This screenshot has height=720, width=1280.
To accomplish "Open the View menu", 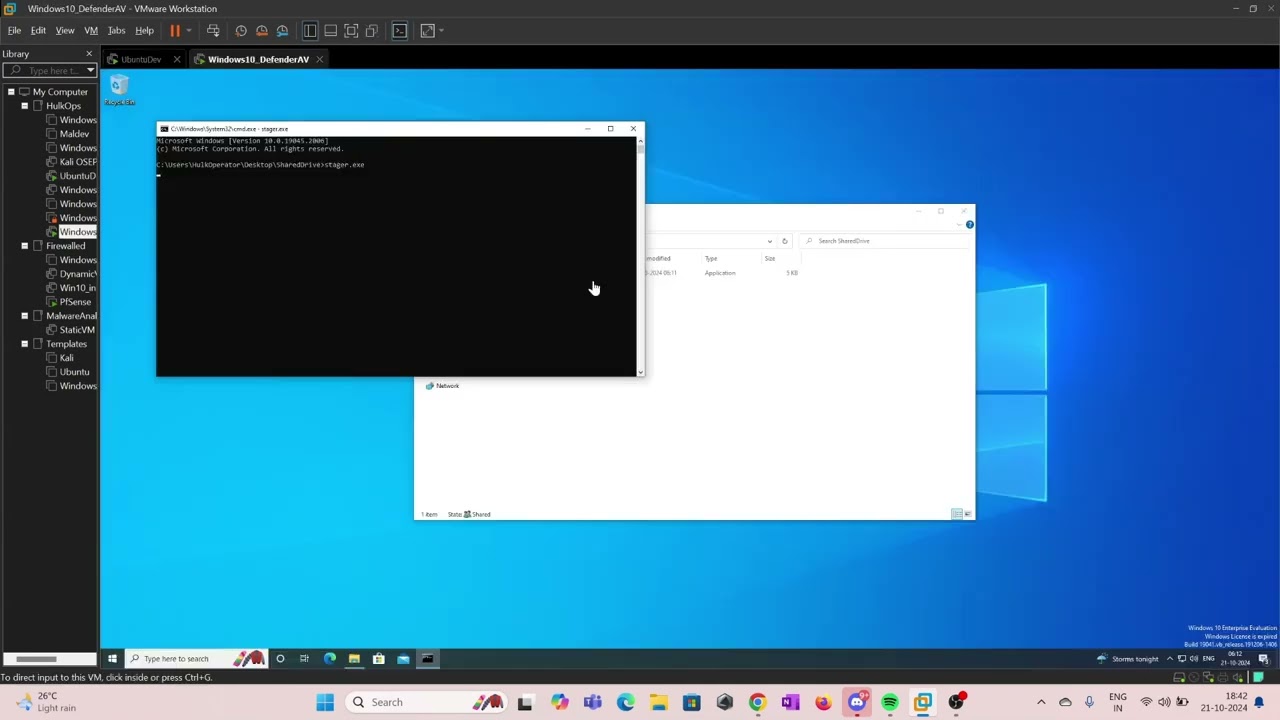I will (x=65, y=31).
